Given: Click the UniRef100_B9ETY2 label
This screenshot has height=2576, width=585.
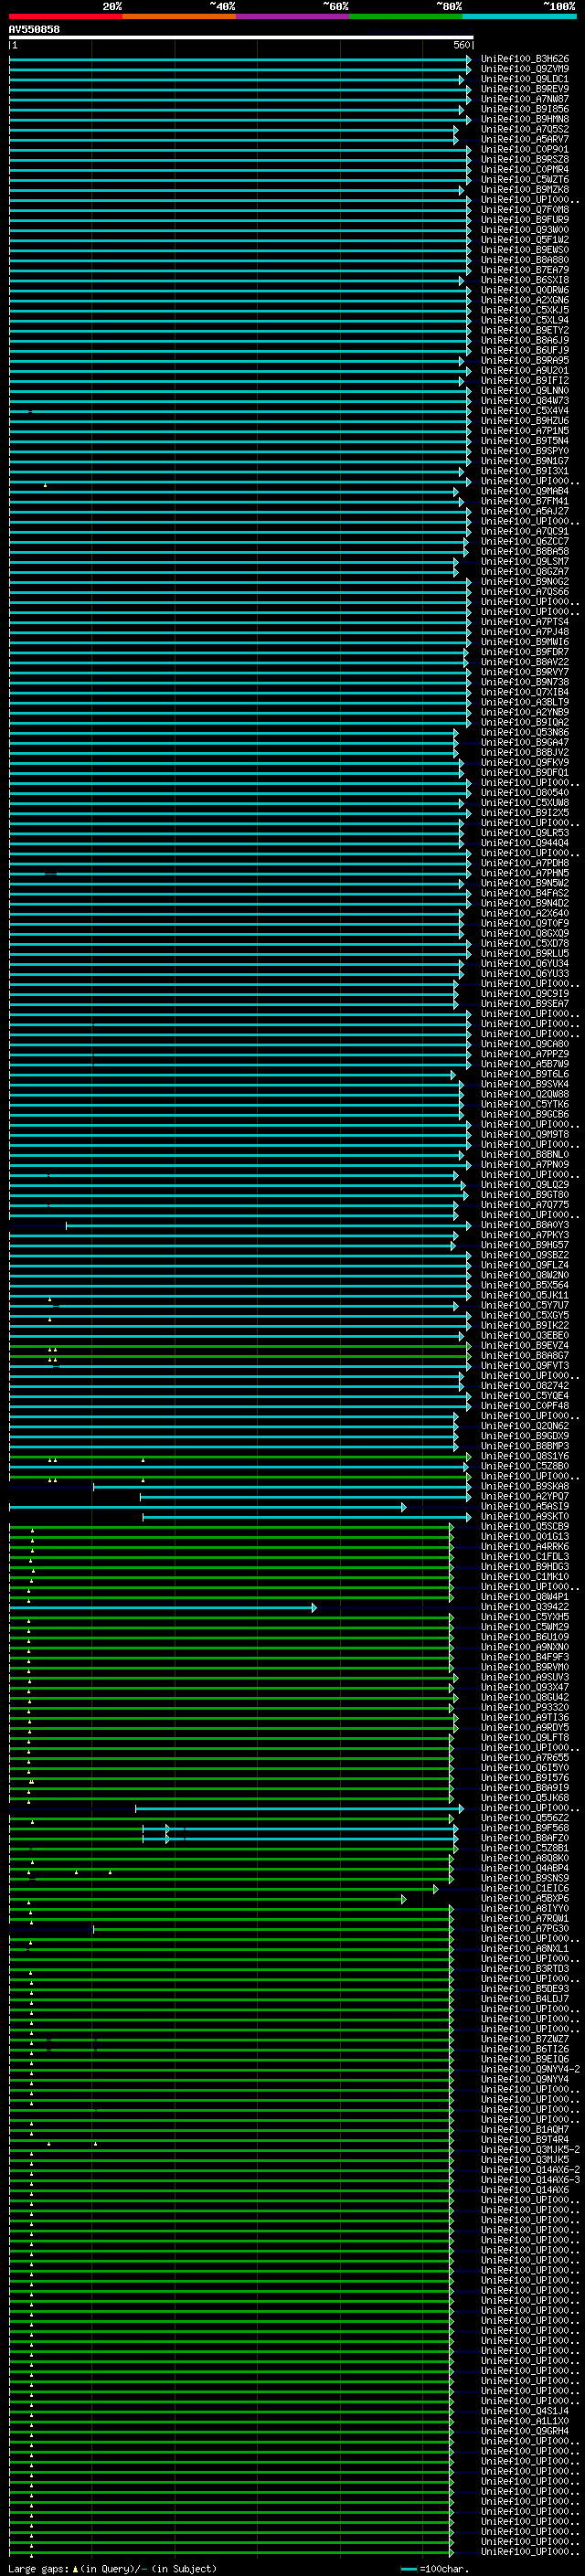Looking at the screenshot, I should 525,330.
